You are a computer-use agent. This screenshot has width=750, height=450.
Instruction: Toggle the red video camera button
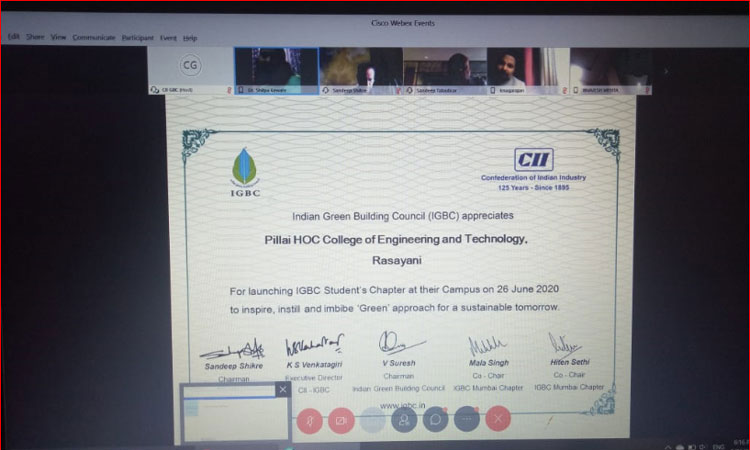(341, 421)
